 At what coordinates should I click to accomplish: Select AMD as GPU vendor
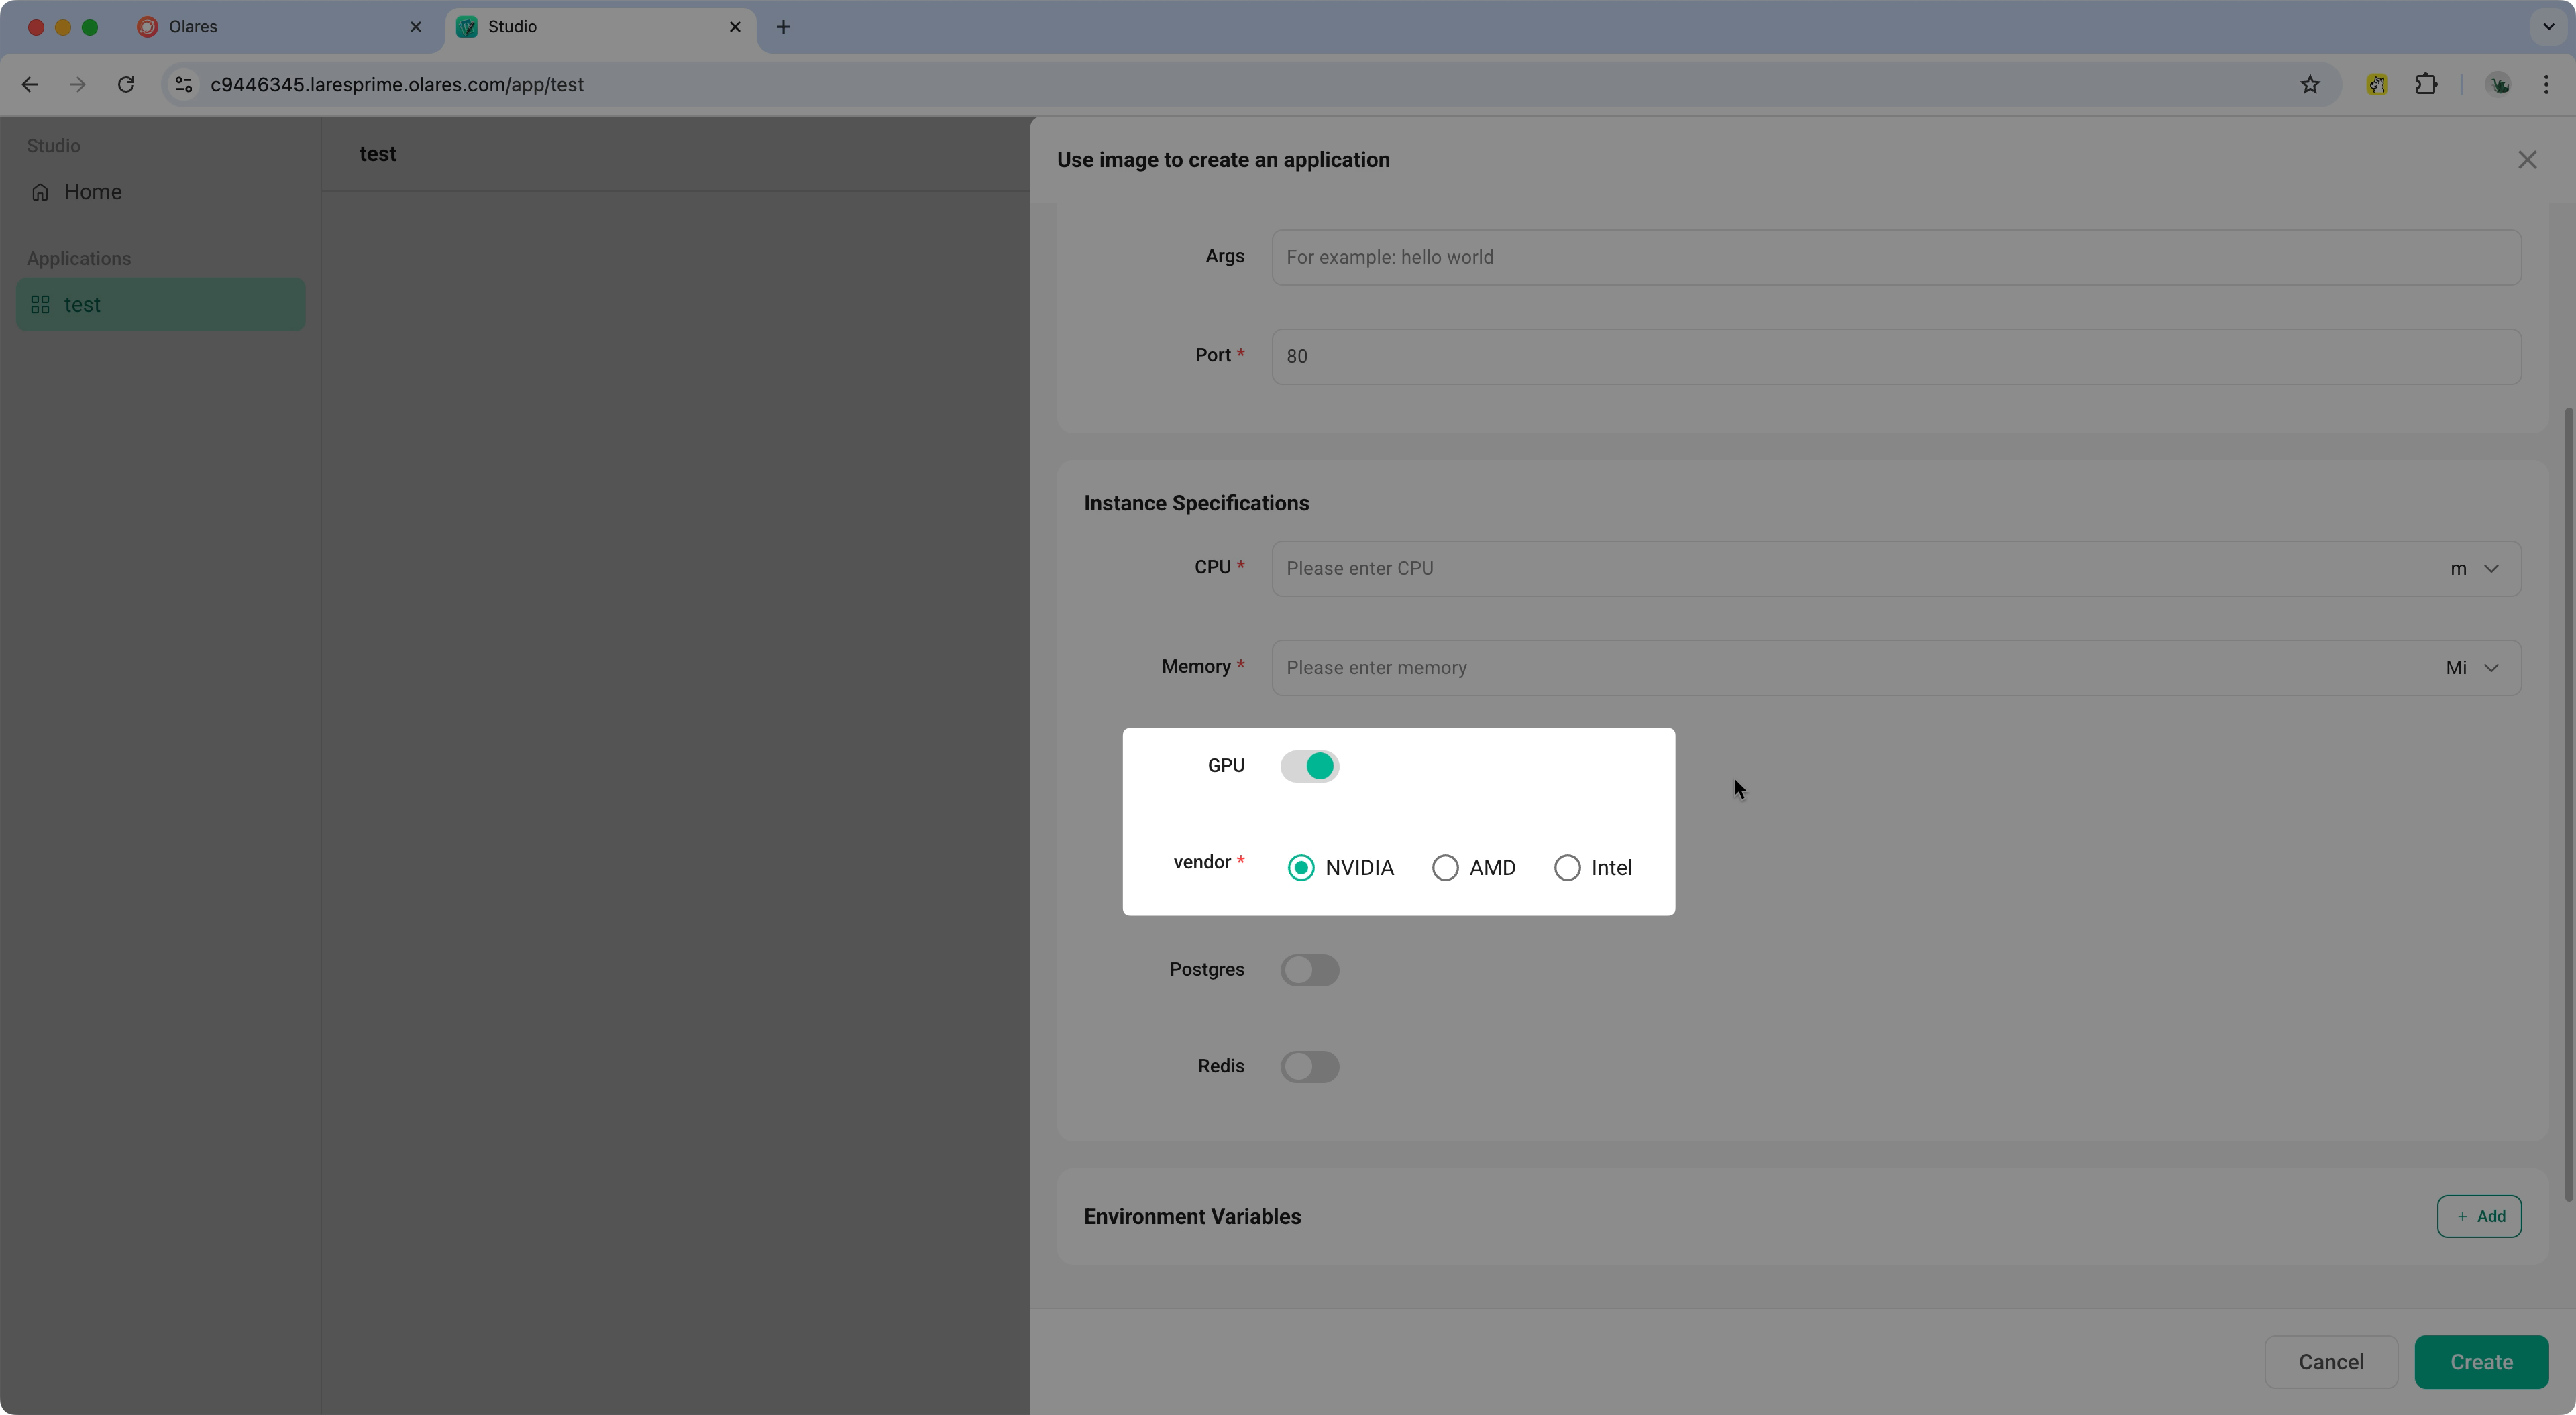[1445, 867]
